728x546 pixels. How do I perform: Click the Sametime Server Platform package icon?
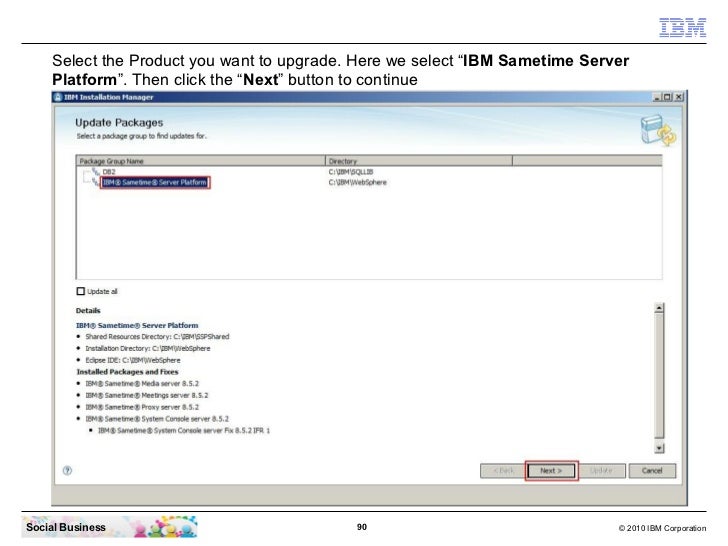(x=96, y=182)
